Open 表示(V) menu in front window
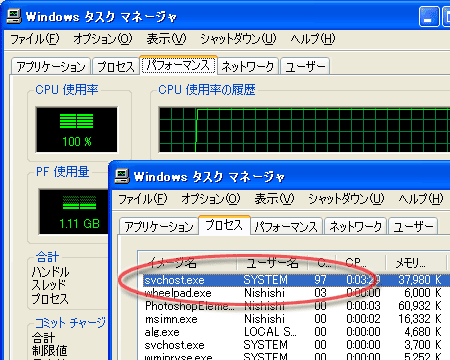The width and height of the screenshot is (450, 360). [x=274, y=199]
